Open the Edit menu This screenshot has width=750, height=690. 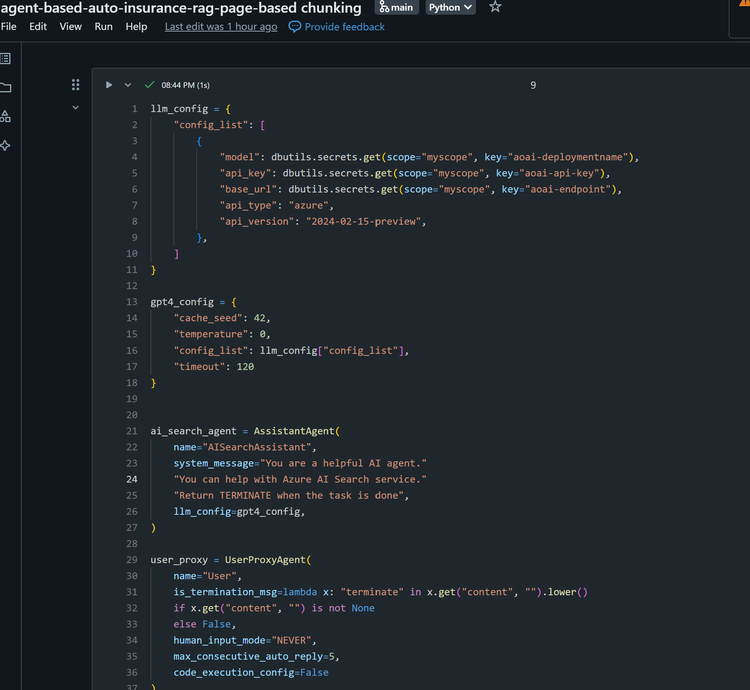tap(38, 27)
